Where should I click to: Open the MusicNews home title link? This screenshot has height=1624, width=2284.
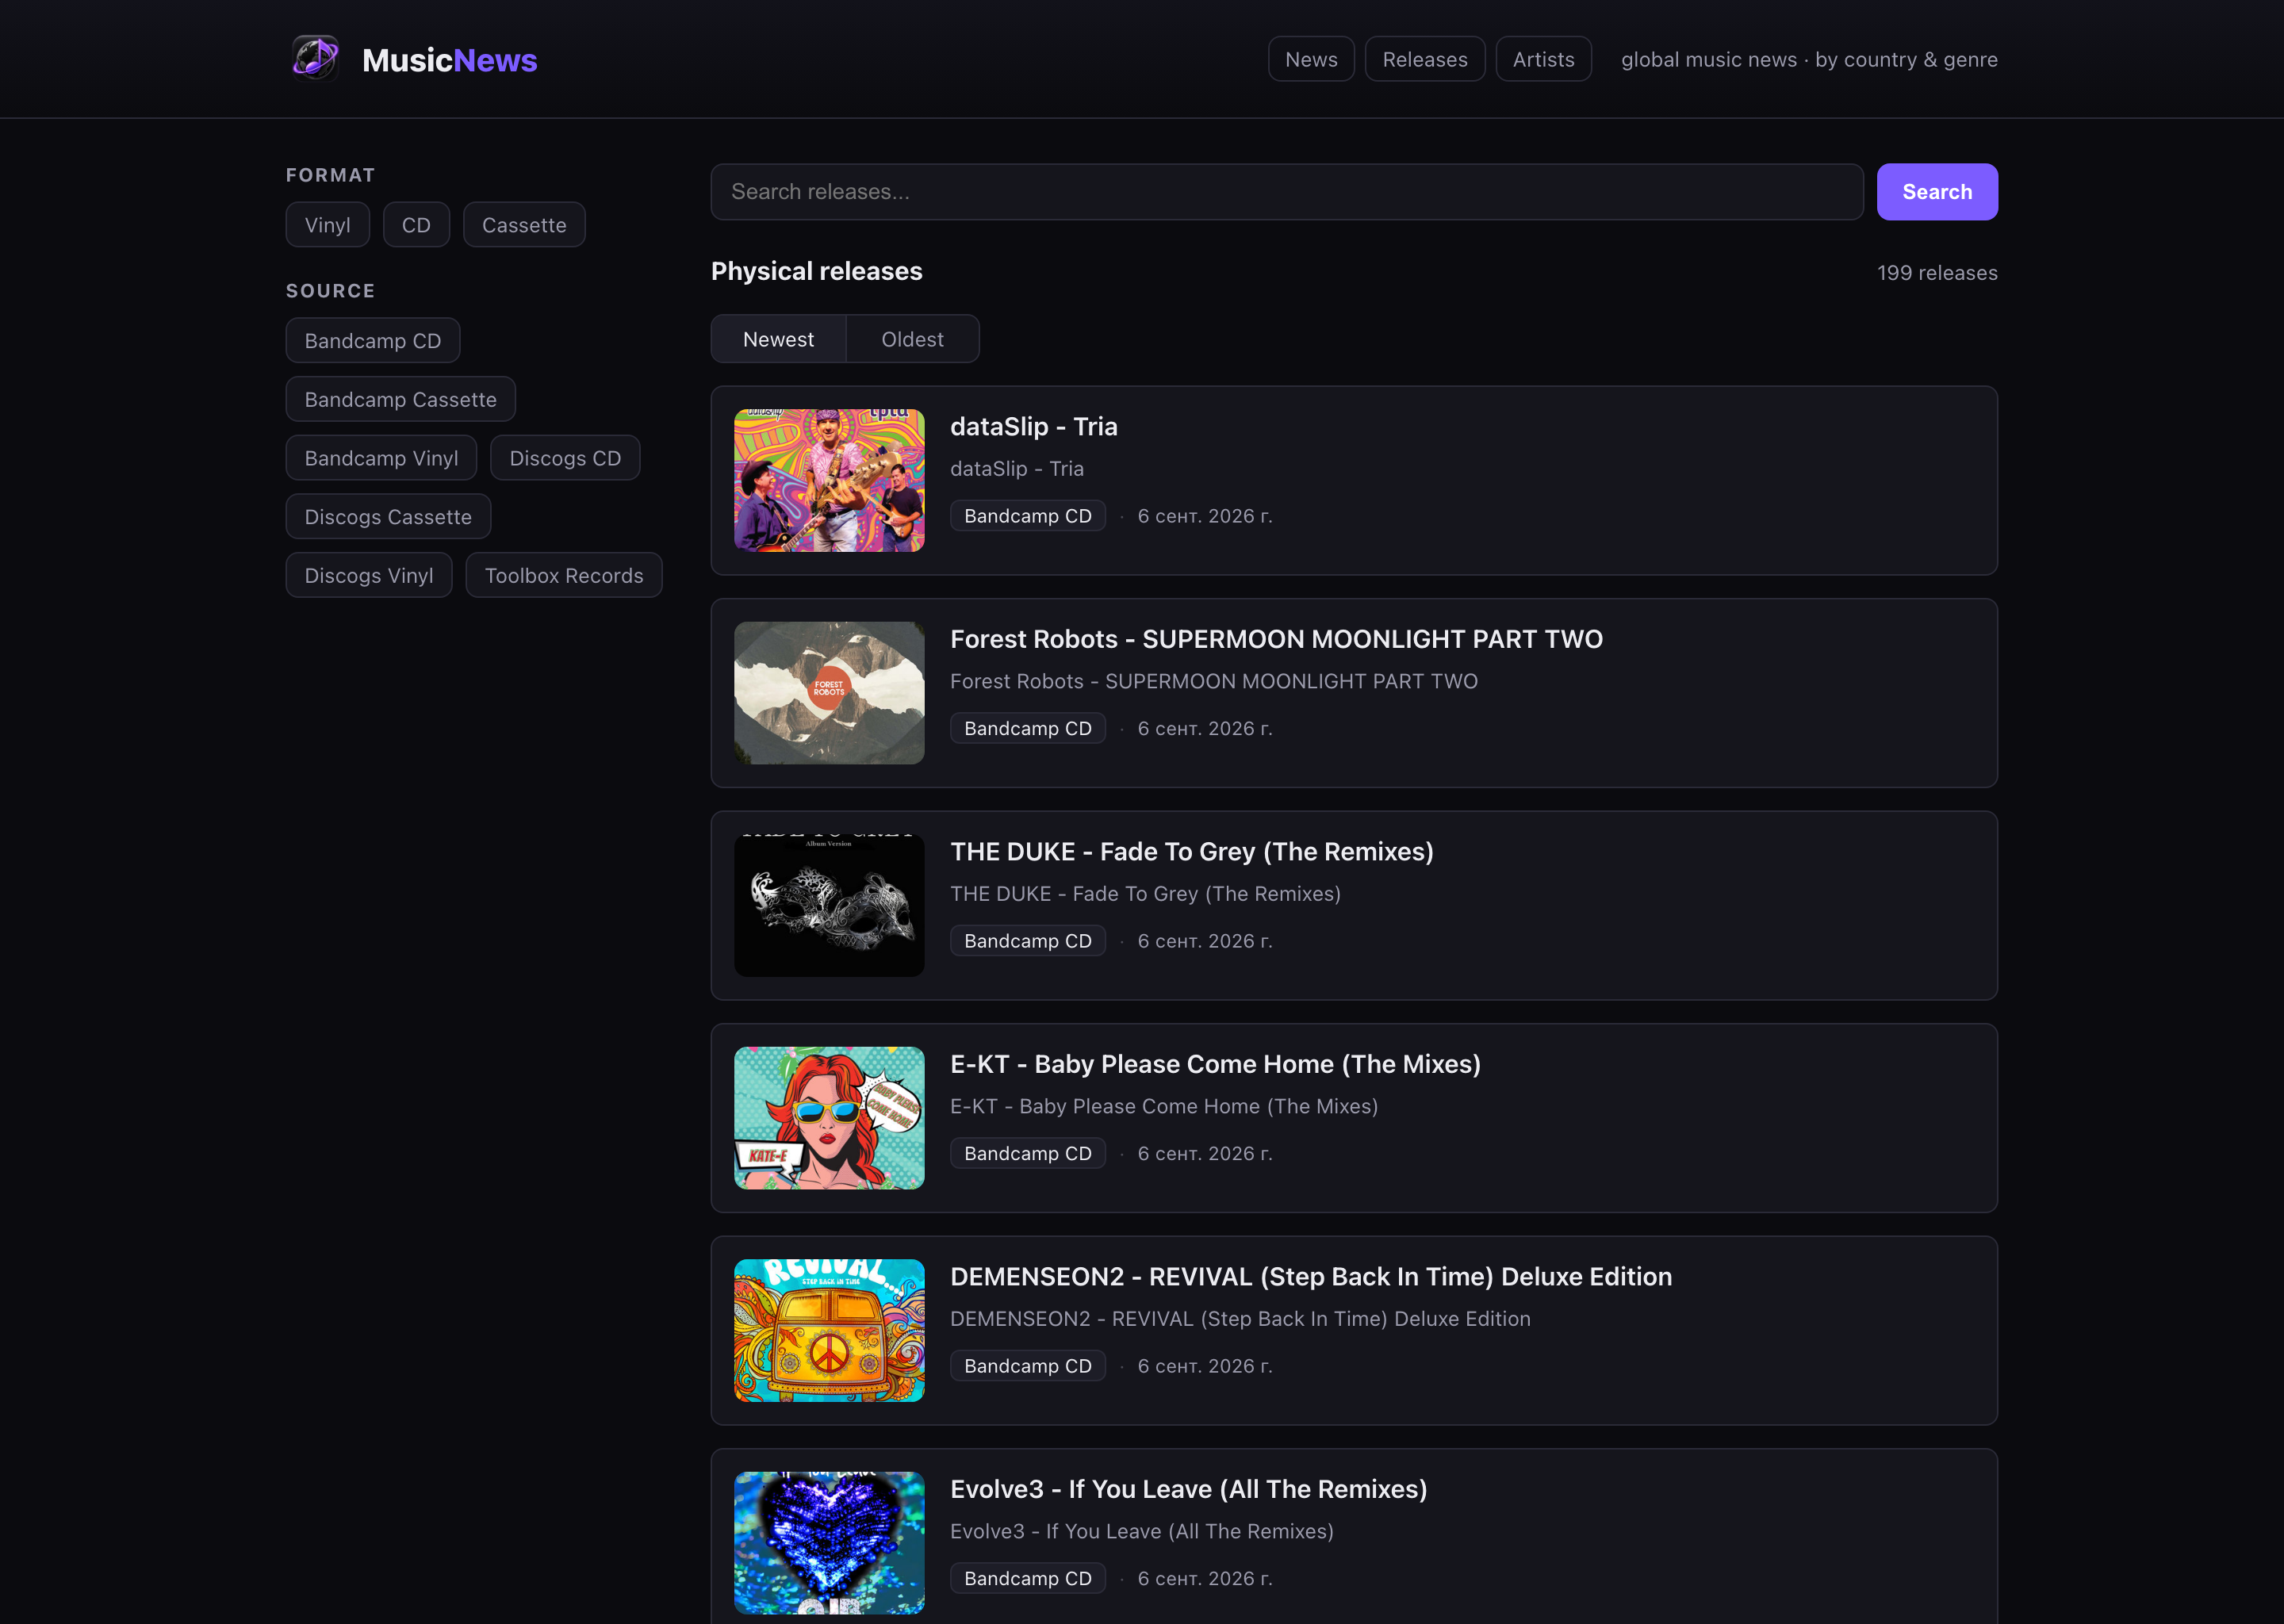pyautogui.click(x=449, y=60)
